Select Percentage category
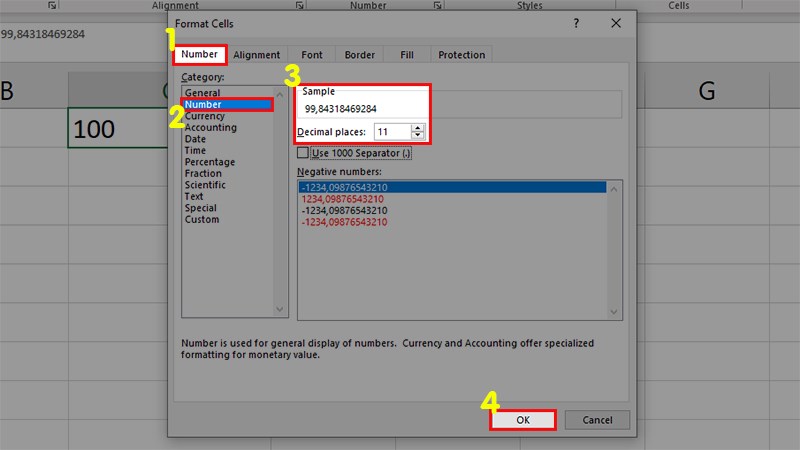 pos(210,162)
